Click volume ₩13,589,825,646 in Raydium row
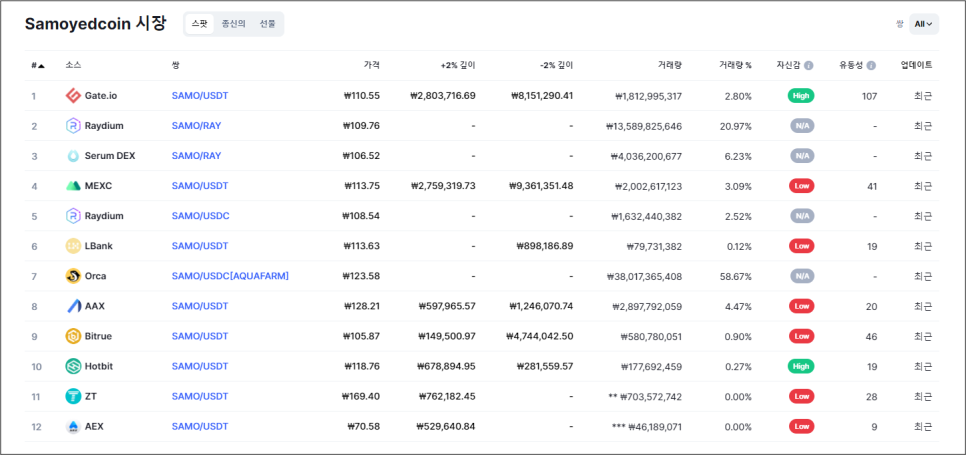966x455 pixels. click(x=644, y=126)
